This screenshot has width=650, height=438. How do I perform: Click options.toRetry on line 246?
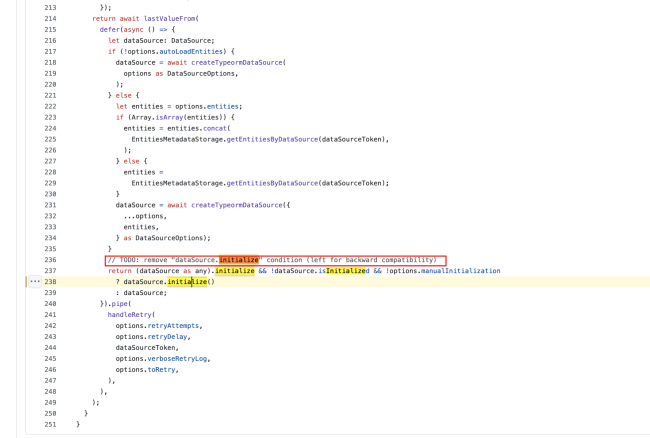coord(146,370)
